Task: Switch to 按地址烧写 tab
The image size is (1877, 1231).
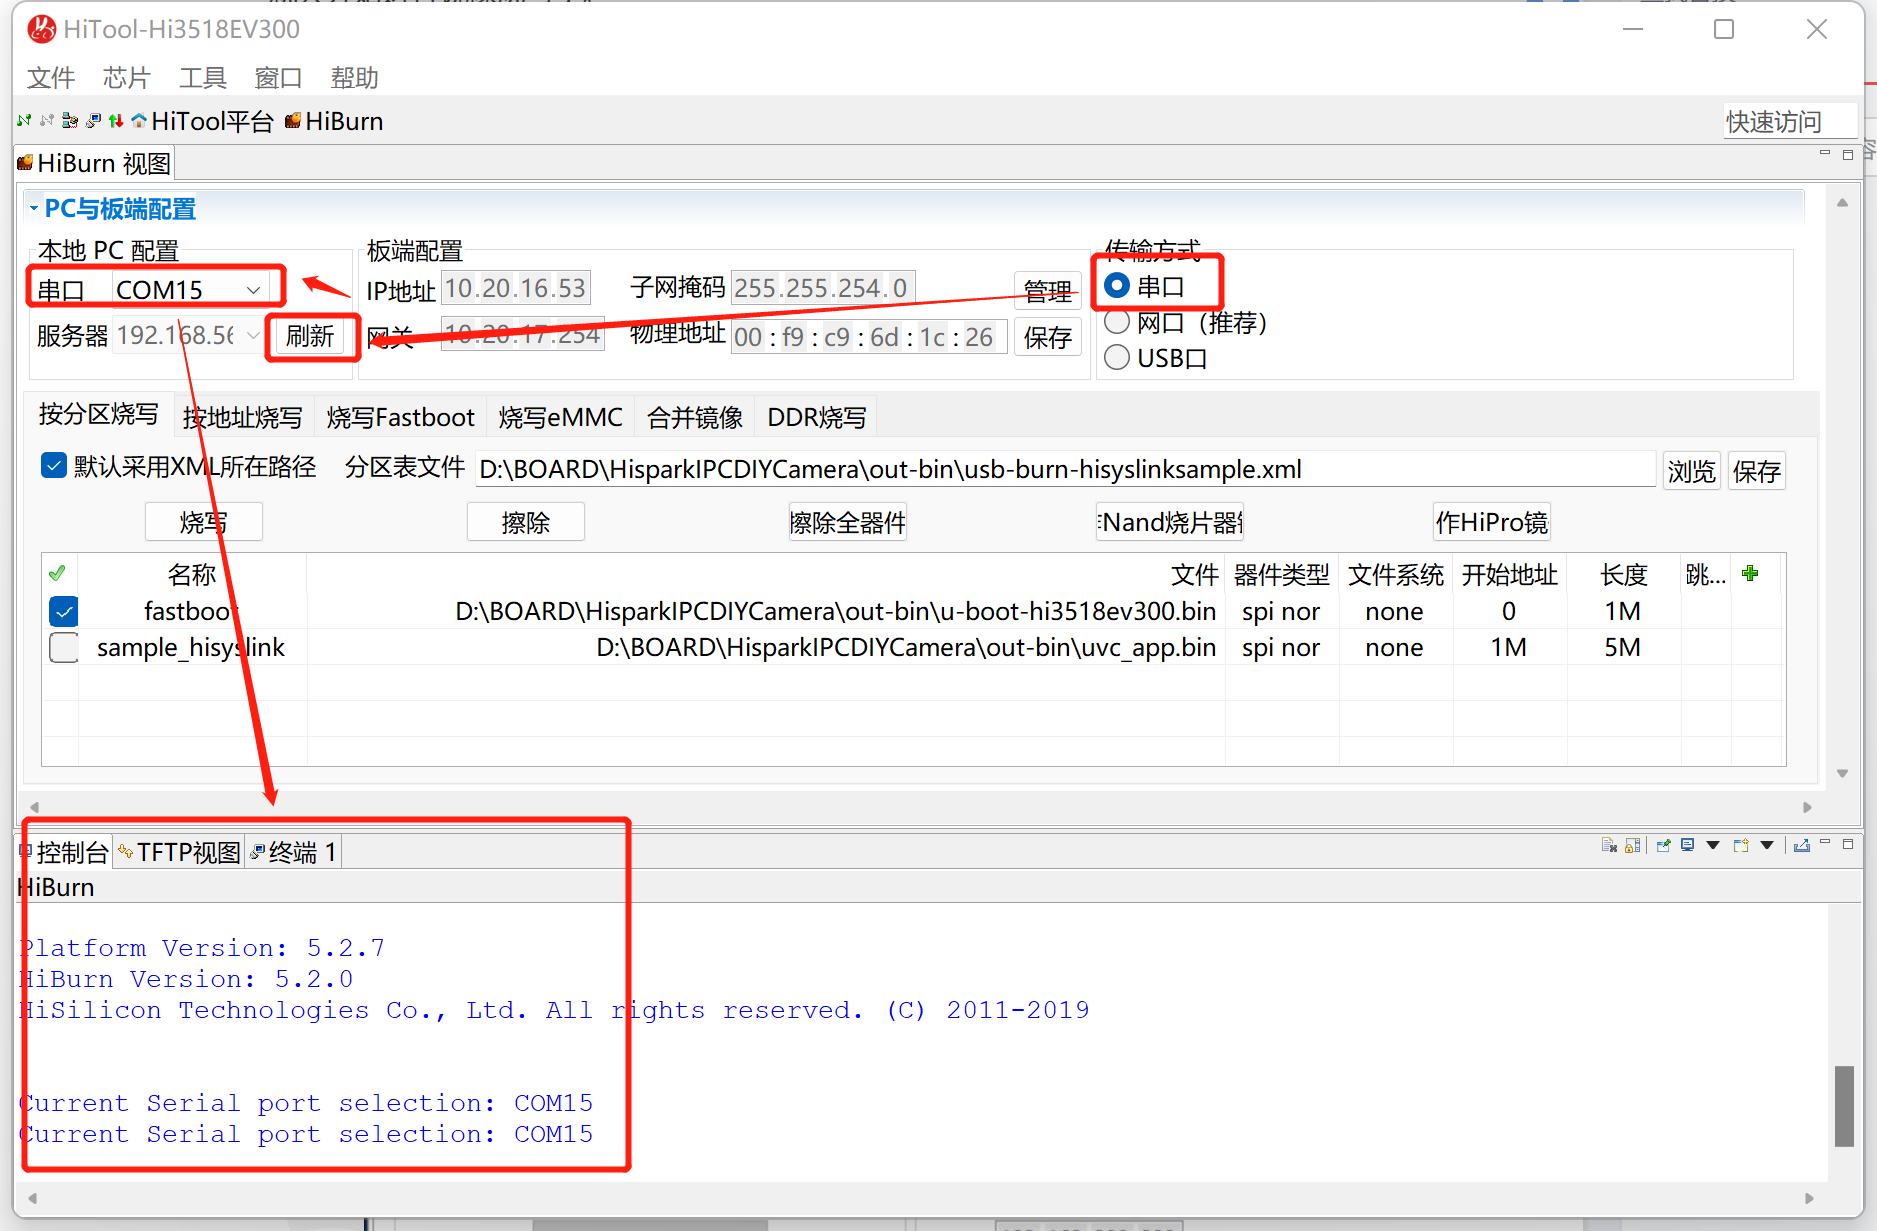Action: 243,417
